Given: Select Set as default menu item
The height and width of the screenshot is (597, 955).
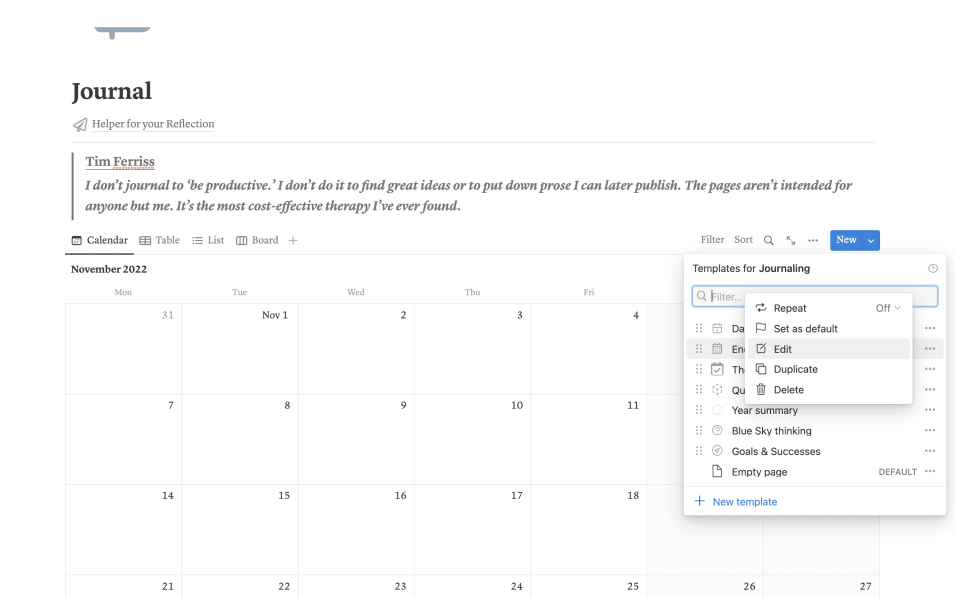Looking at the screenshot, I should coord(828,328).
